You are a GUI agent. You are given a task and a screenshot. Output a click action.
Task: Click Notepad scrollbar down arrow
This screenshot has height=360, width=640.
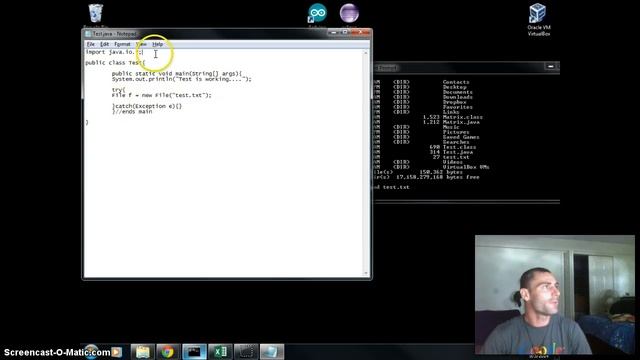(366, 273)
